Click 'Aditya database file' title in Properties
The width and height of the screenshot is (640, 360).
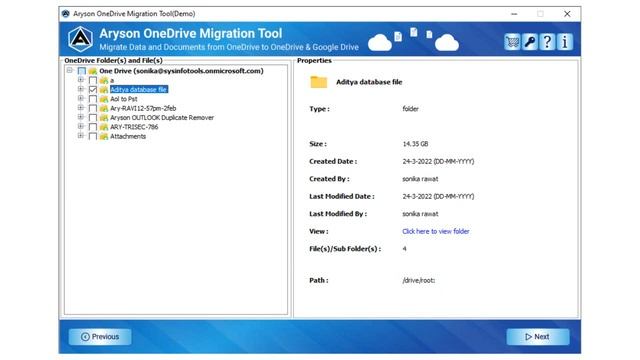[369, 82]
